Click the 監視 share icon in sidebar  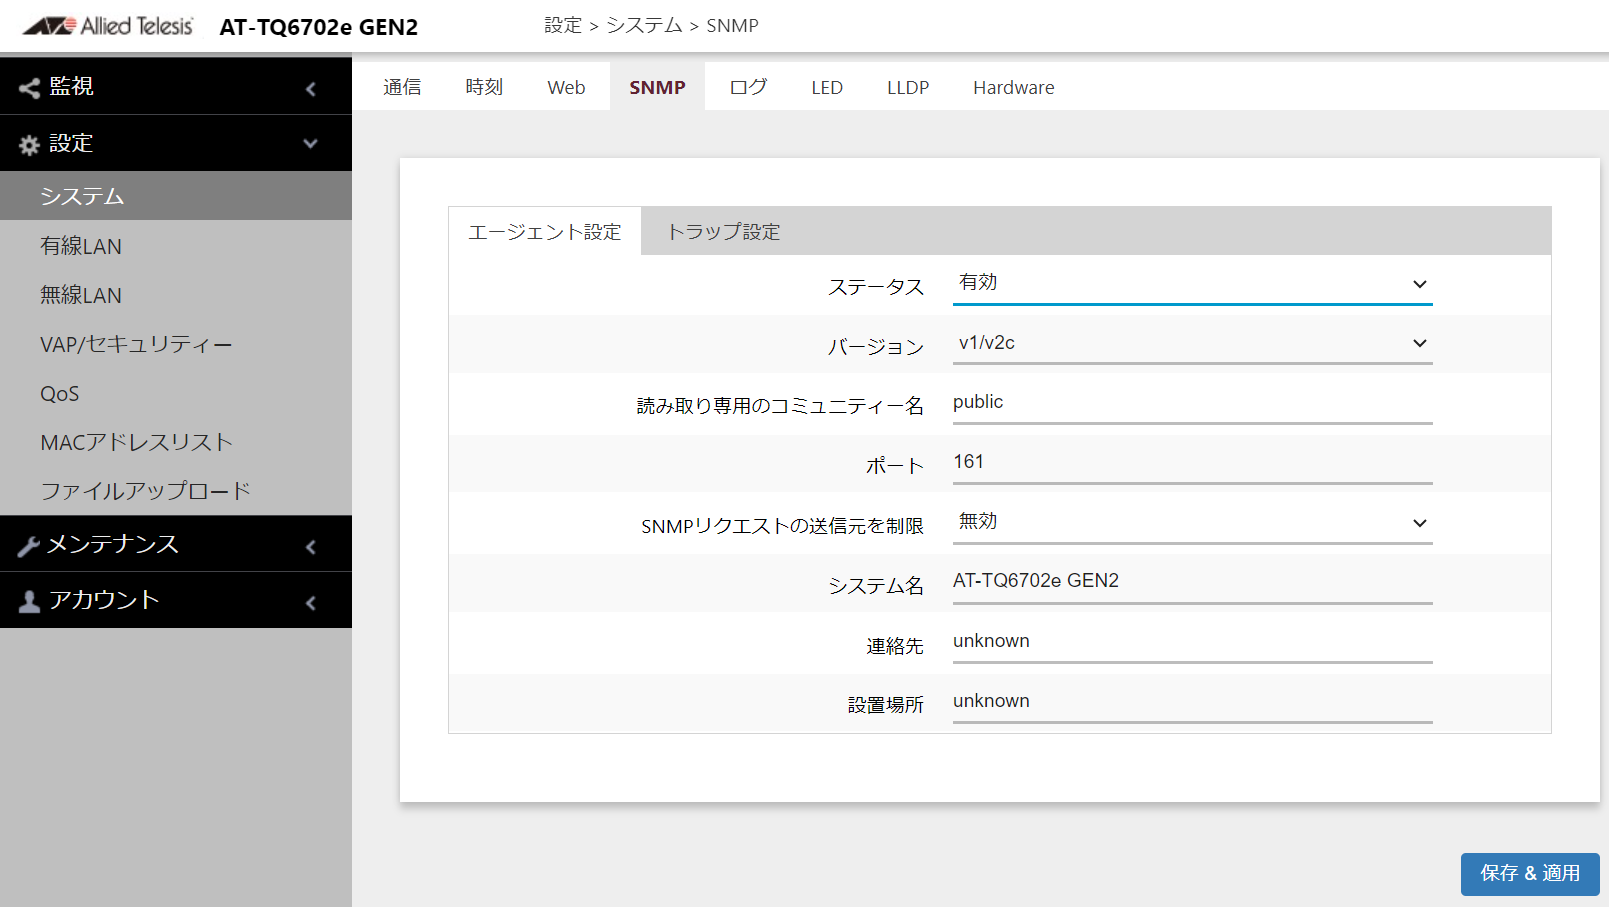30,88
